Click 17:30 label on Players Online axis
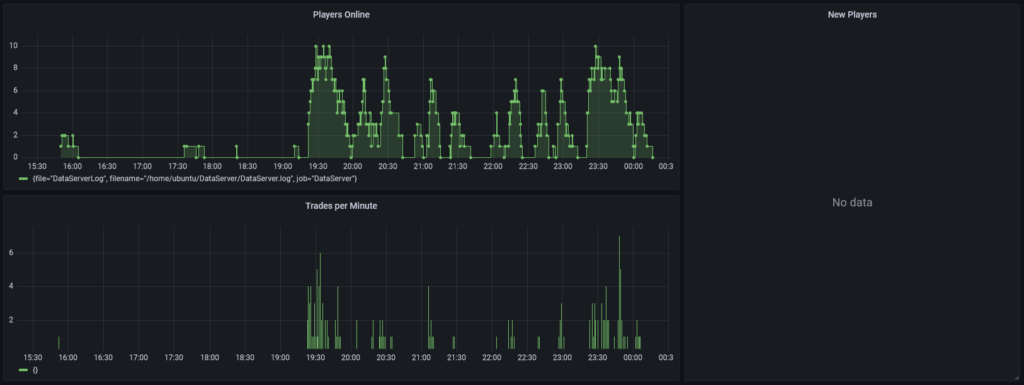The height and width of the screenshot is (385, 1024). coord(177,166)
